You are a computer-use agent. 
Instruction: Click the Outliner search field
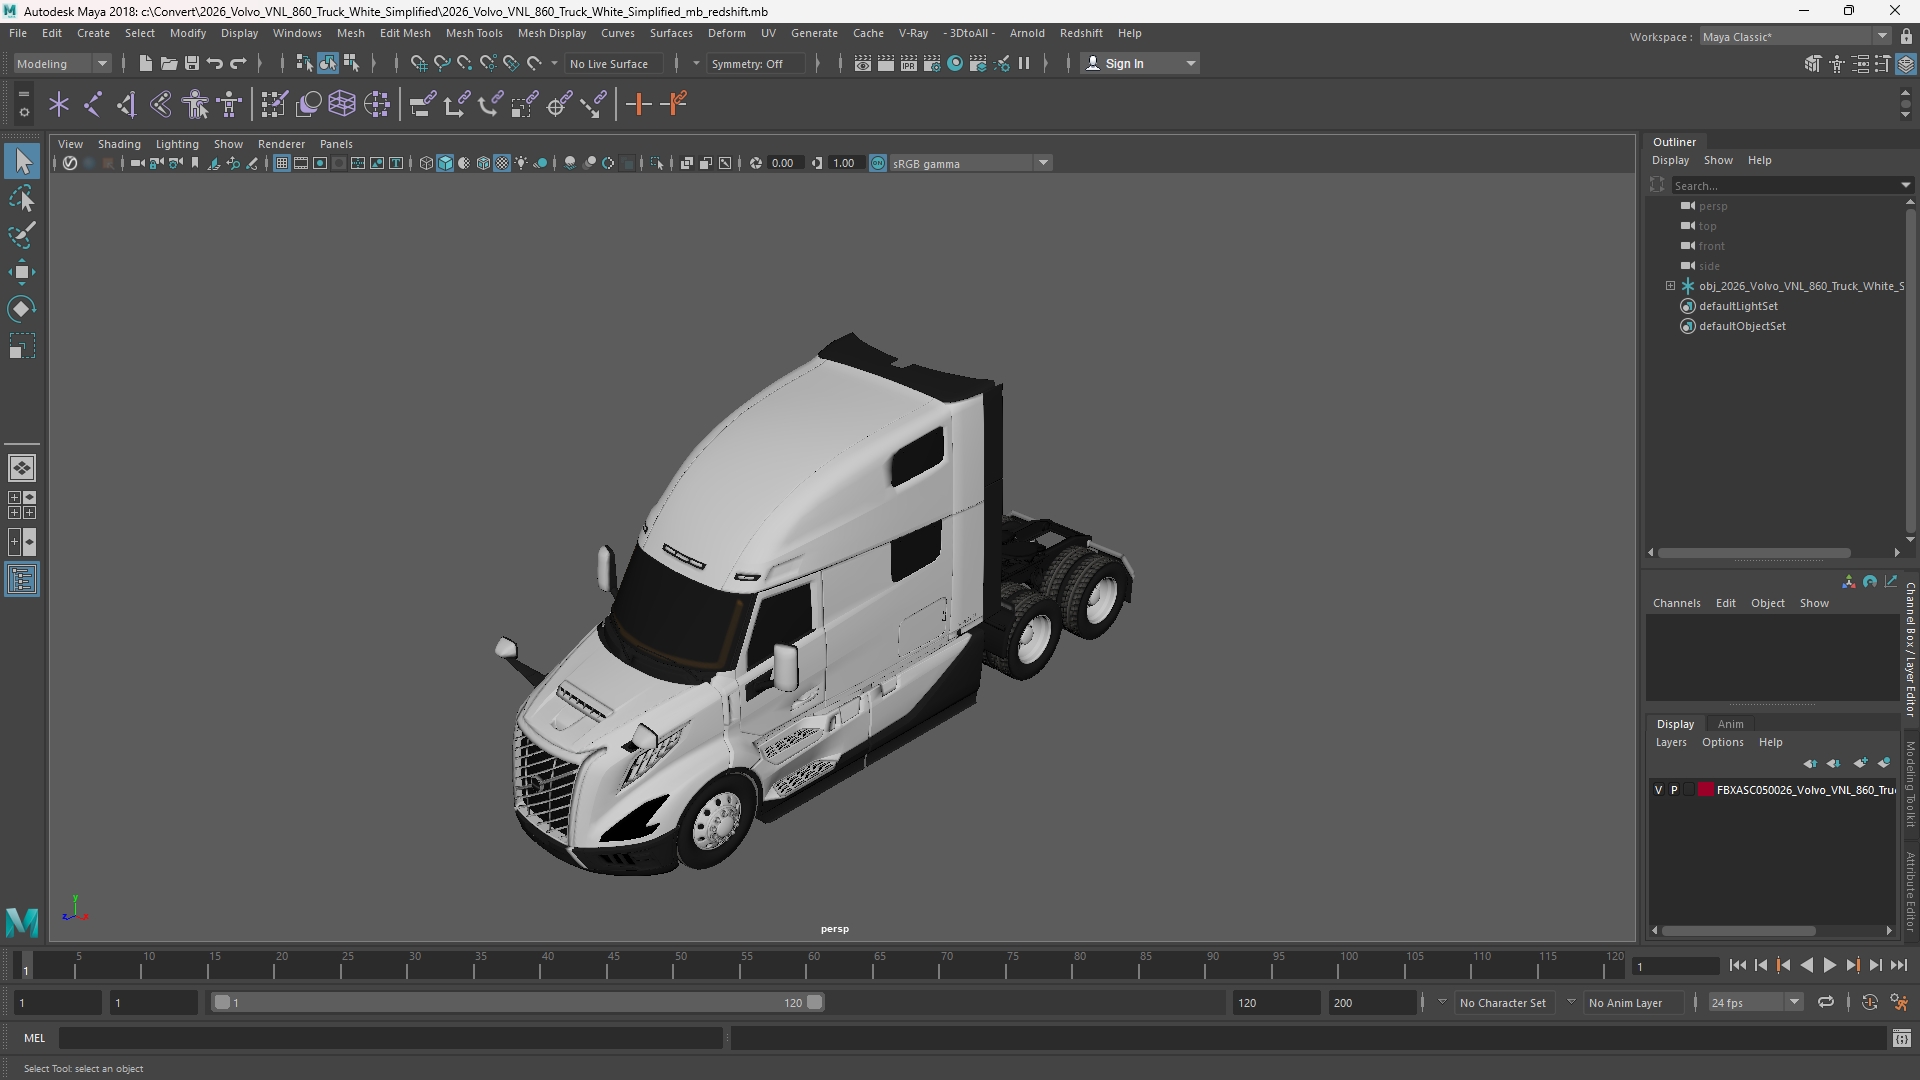(x=1785, y=185)
